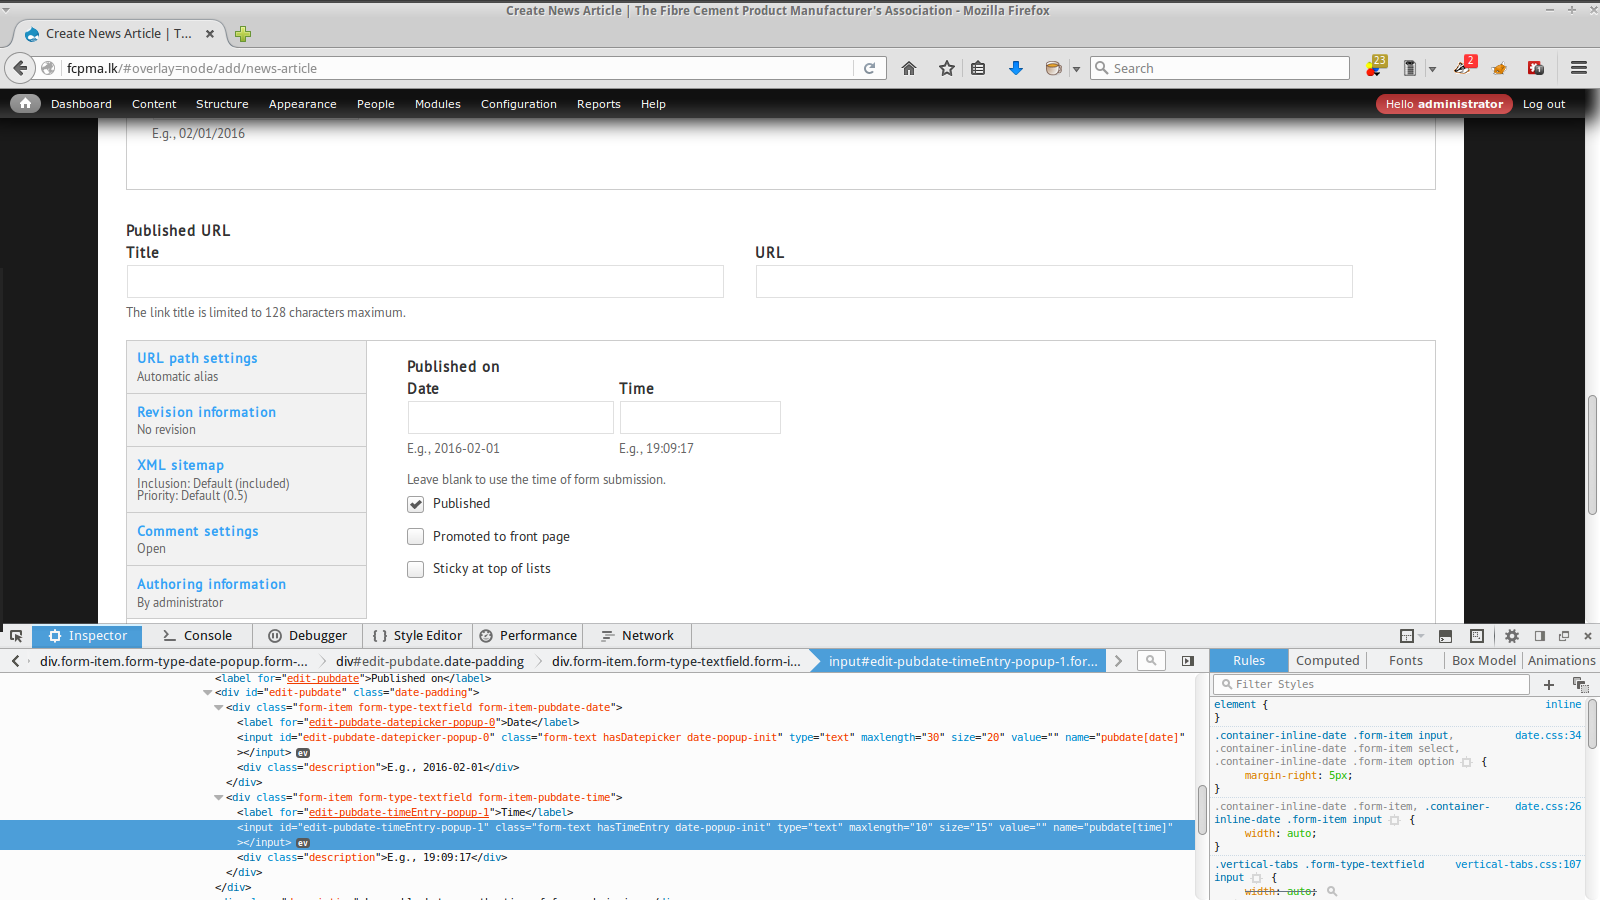Click the orange fox add-on icon
Viewport: 1600px width, 900px height.
point(1499,68)
